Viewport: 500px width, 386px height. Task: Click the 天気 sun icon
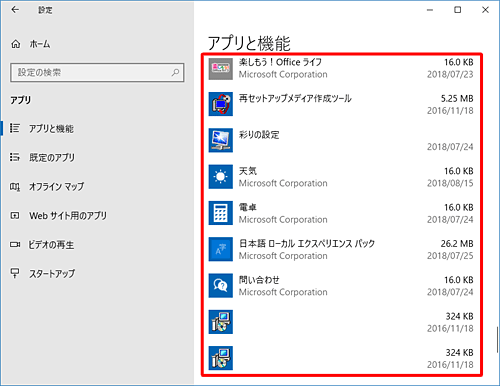pos(221,177)
